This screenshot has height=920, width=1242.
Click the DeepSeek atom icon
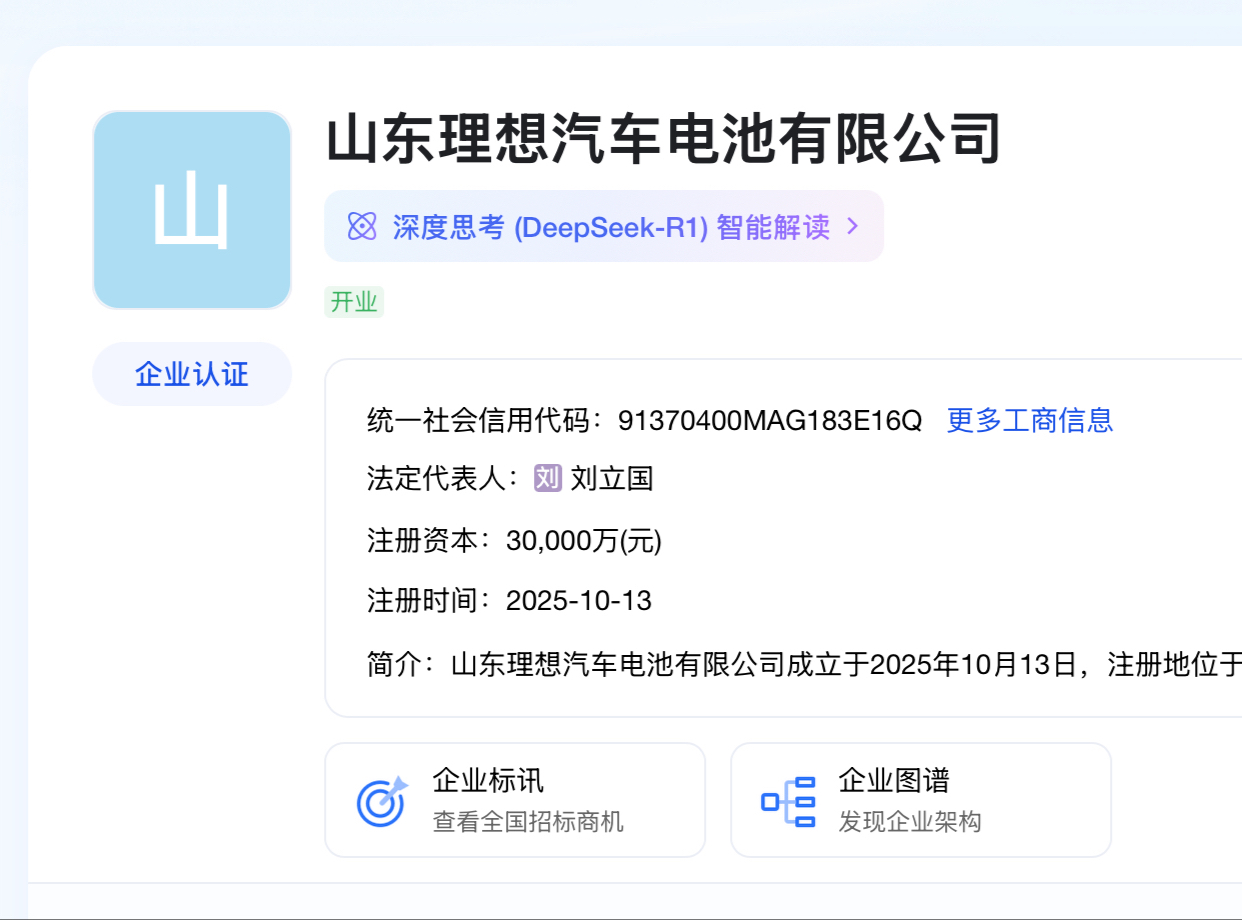point(361,227)
